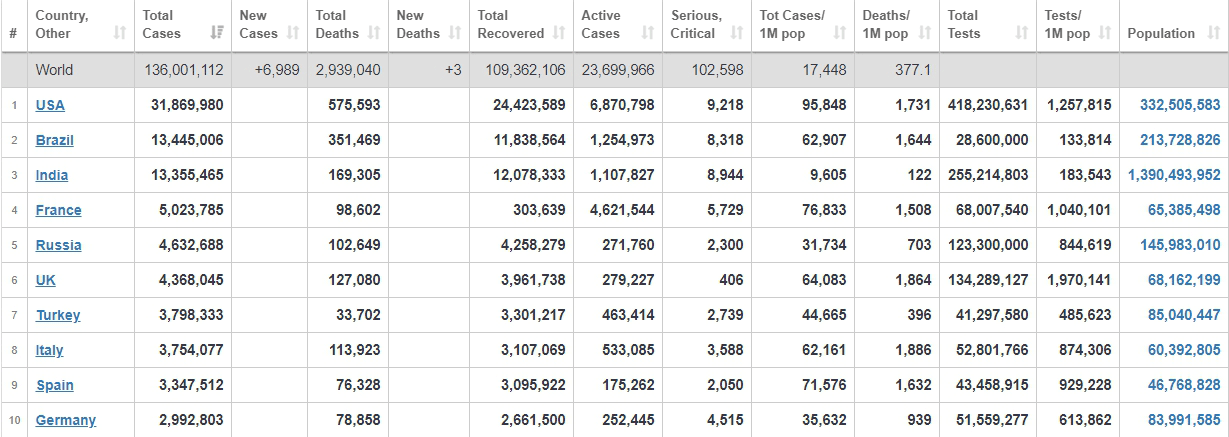
Task: Sort by the New Cases column arrows
Action: 293,34
